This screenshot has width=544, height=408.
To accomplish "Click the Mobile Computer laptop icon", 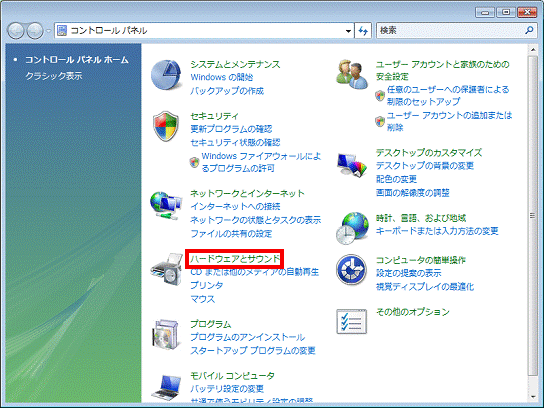I will pos(167,388).
